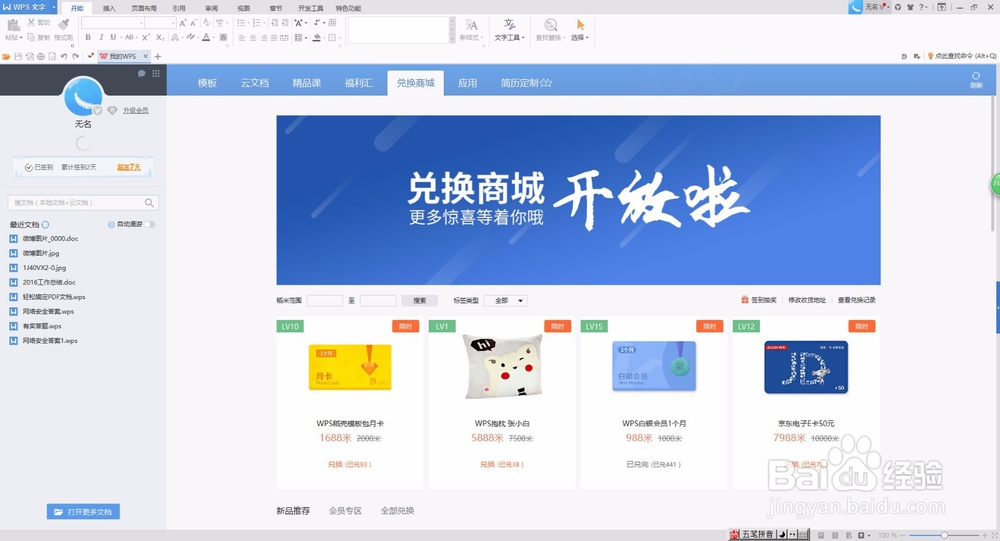Screen dimensions: 1000x541
Task: Click the Cut (剪切) scissors icon
Action: (x=31, y=22)
